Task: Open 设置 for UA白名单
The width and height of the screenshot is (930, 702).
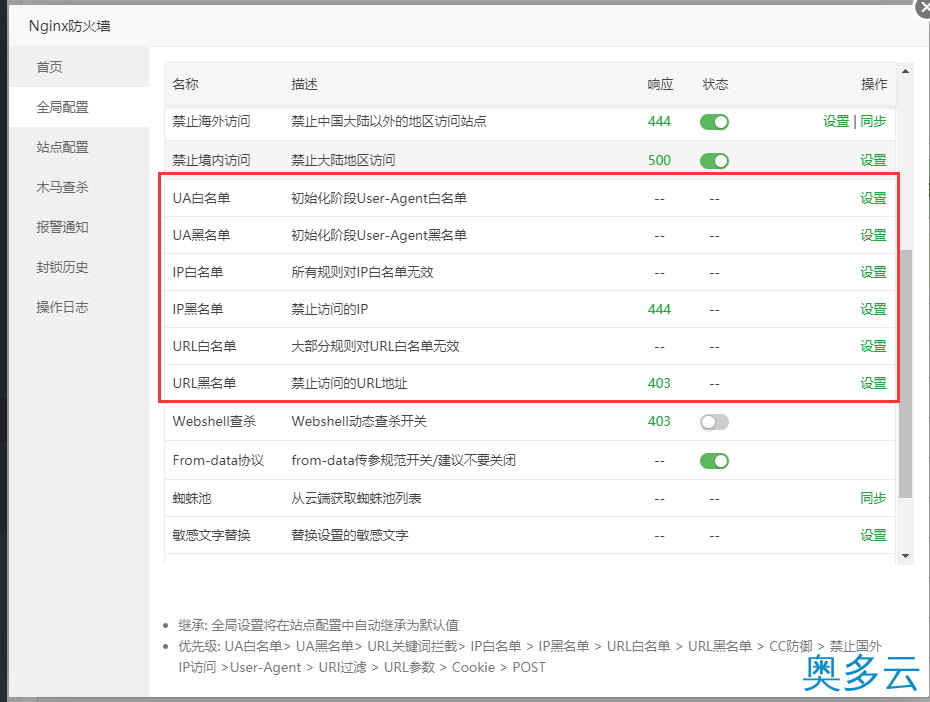Action: (873, 198)
